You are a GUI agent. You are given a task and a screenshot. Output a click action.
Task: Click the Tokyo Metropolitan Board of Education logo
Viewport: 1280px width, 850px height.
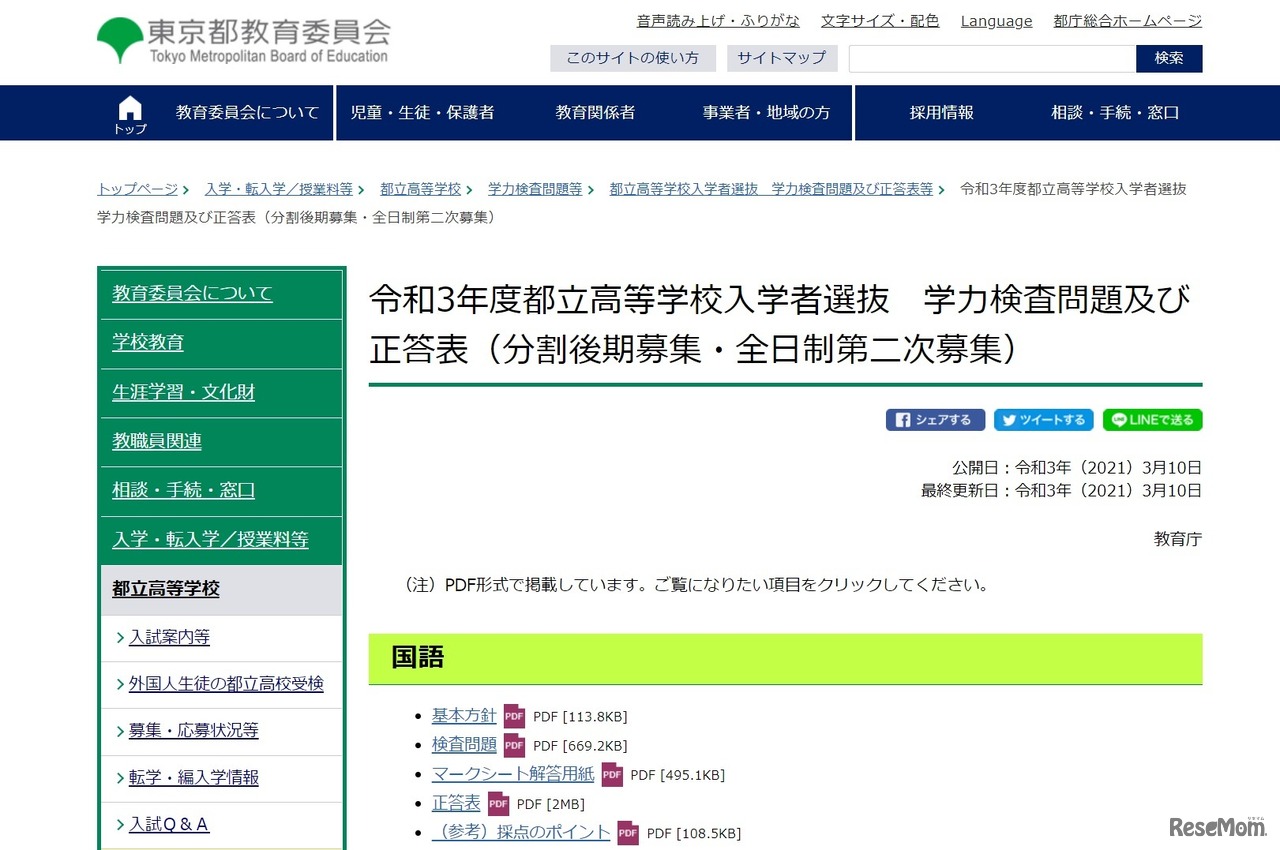[x=243, y=41]
